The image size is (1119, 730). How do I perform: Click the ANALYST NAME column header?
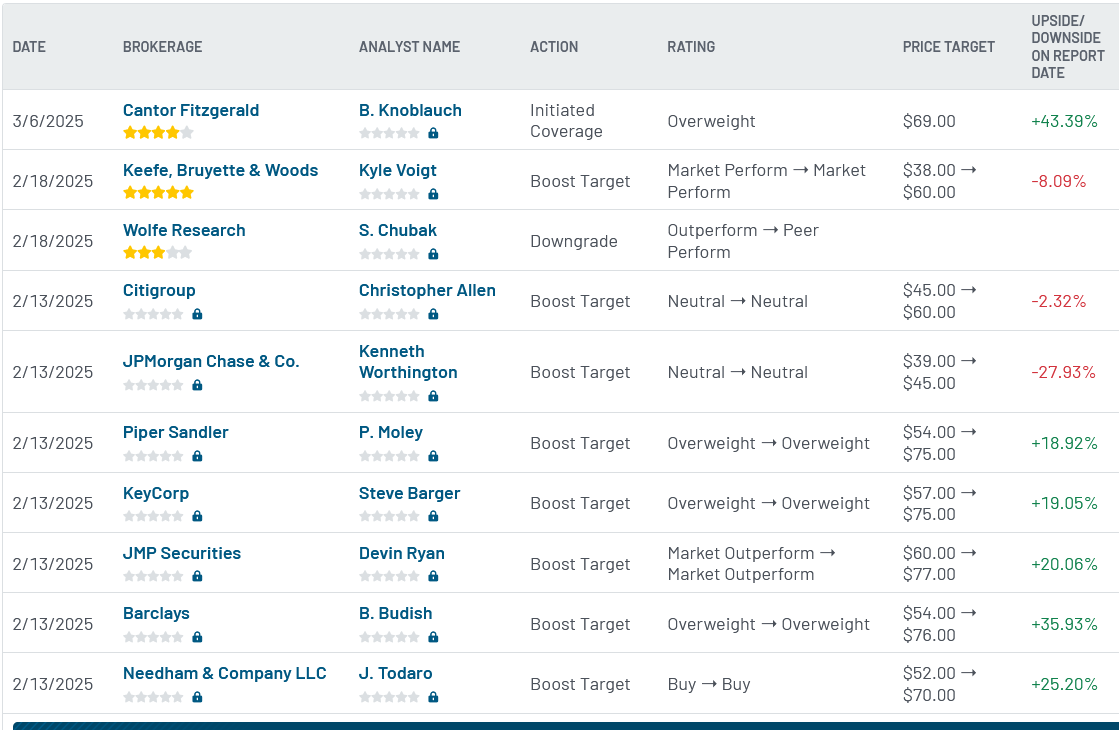(410, 47)
